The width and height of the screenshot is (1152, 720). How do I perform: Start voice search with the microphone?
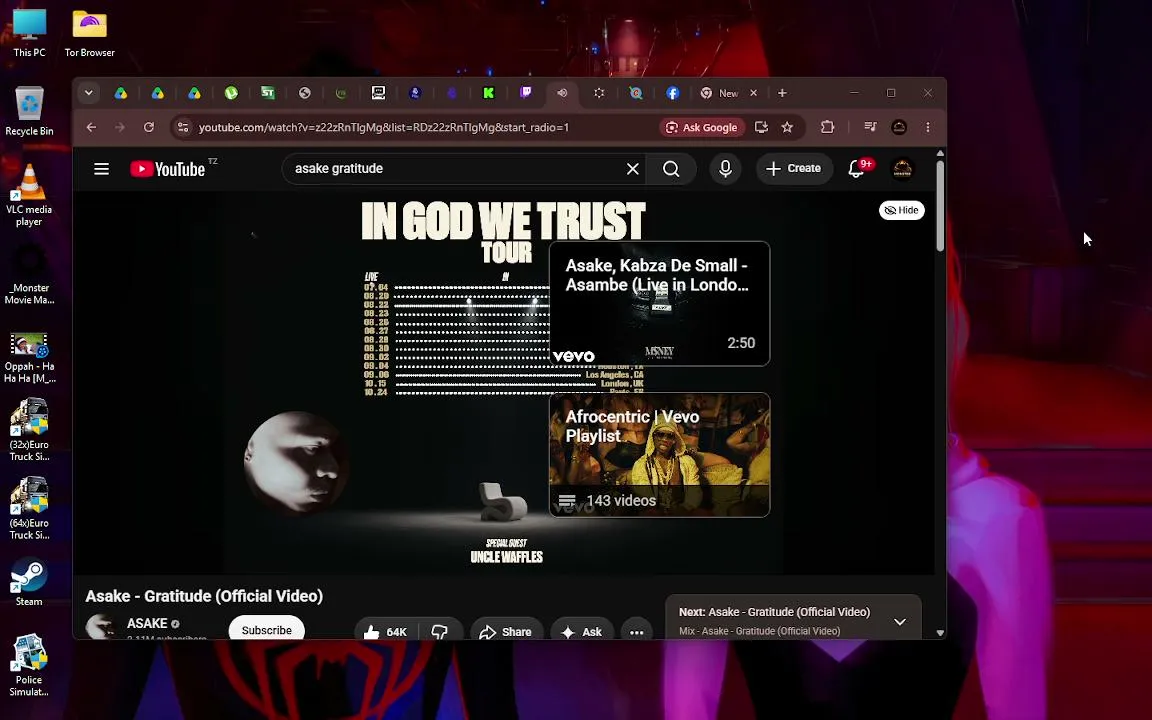(x=725, y=169)
